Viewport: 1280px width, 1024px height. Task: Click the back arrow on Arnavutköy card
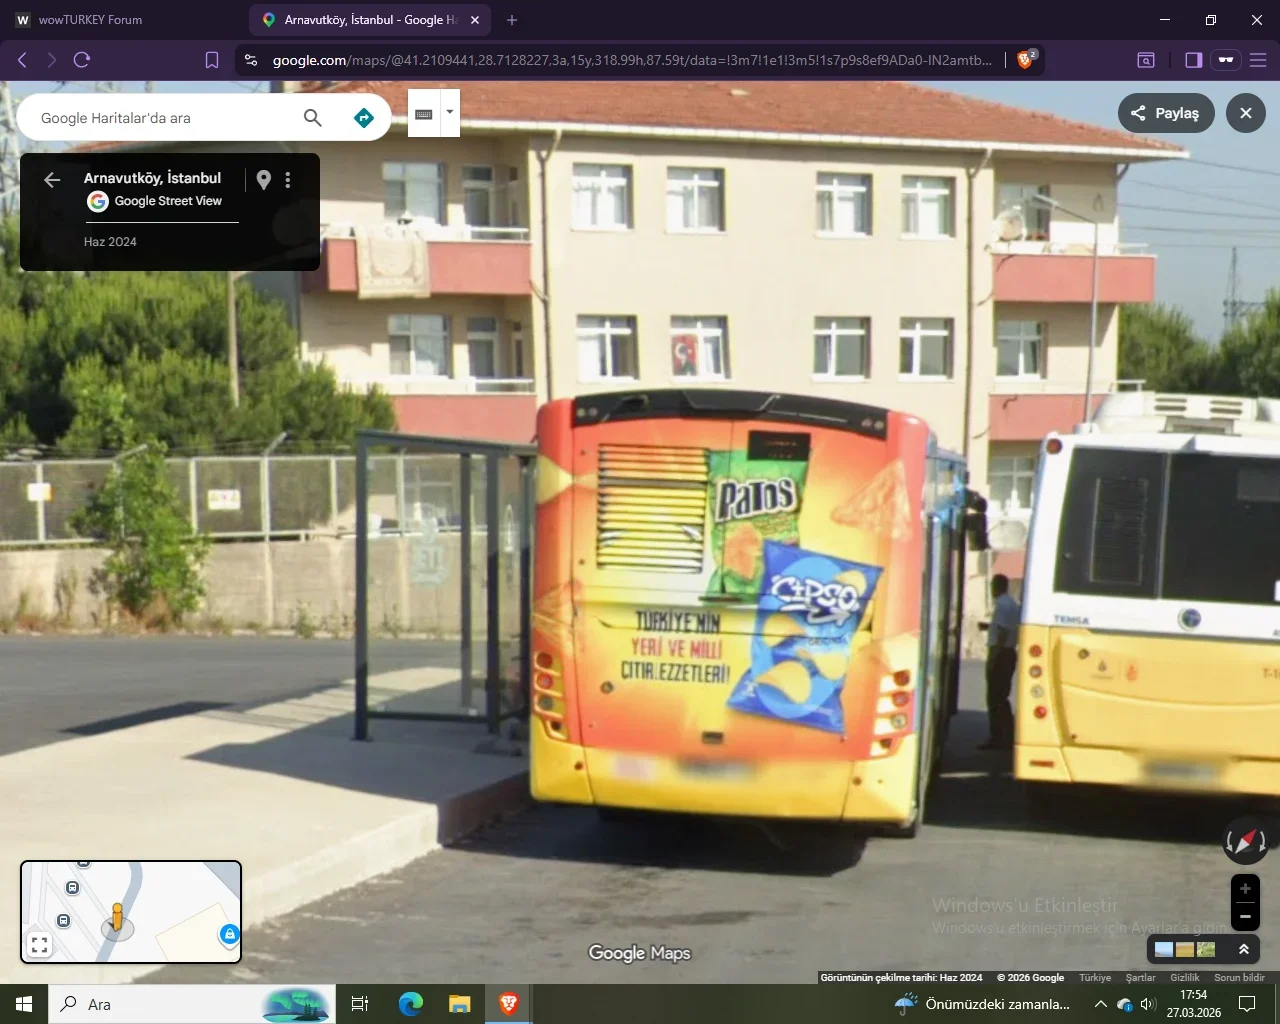(51, 179)
